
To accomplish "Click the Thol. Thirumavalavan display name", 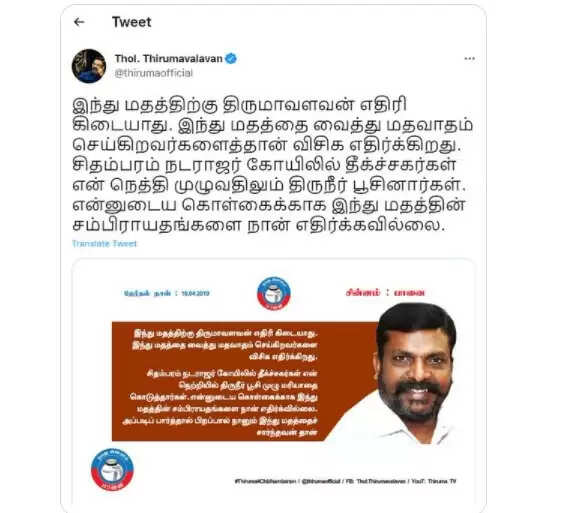I will point(168,59).
